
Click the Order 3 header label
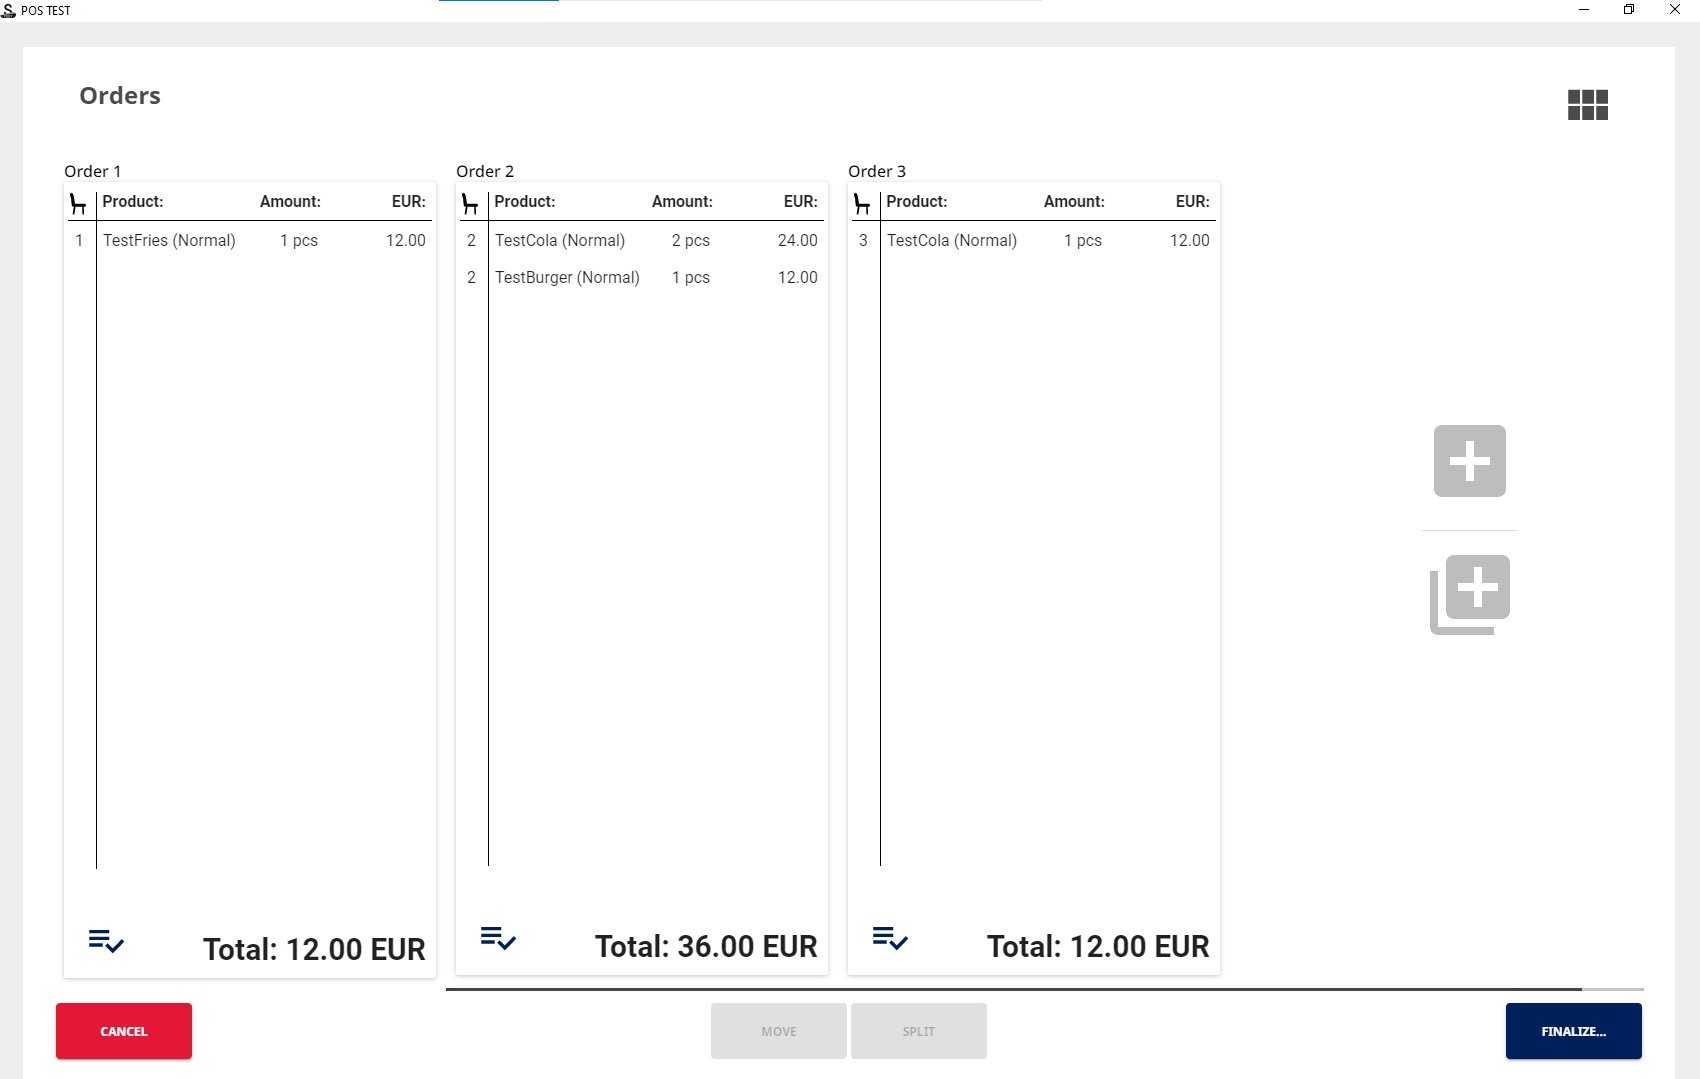pyautogui.click(x=877, y=171)
